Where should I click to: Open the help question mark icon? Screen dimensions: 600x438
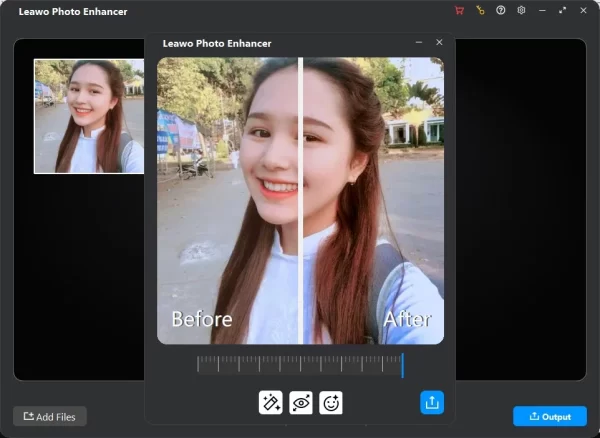point(500,10)
